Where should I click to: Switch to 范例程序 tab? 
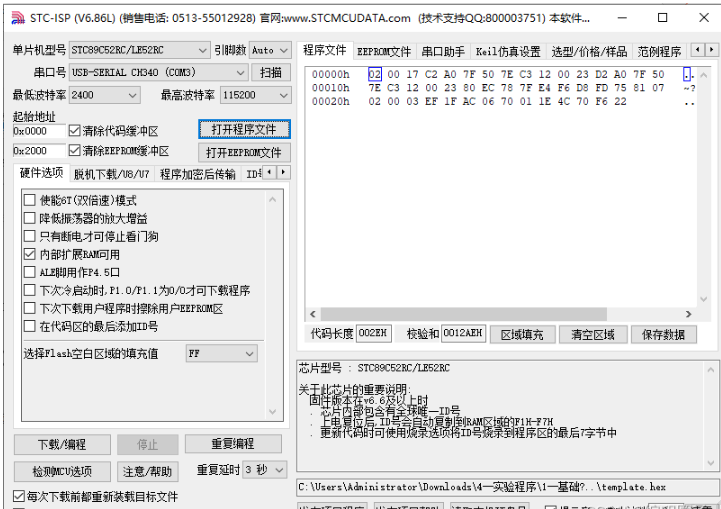click(x=659, y=51)
